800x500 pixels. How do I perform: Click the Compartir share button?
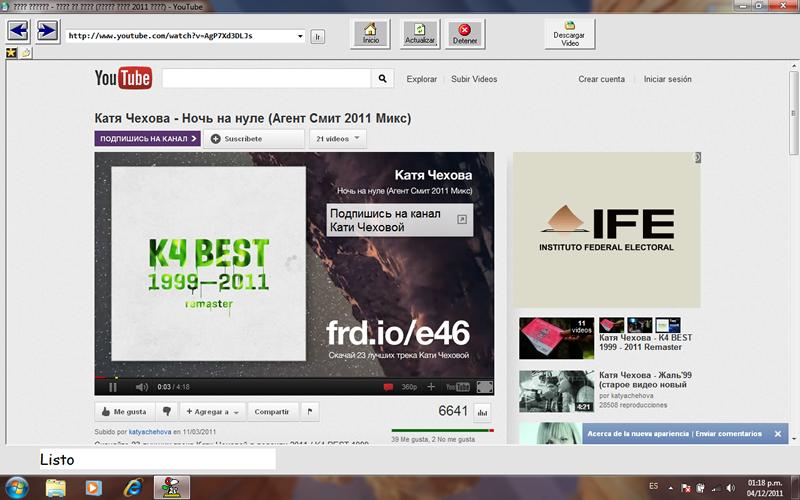272,412
